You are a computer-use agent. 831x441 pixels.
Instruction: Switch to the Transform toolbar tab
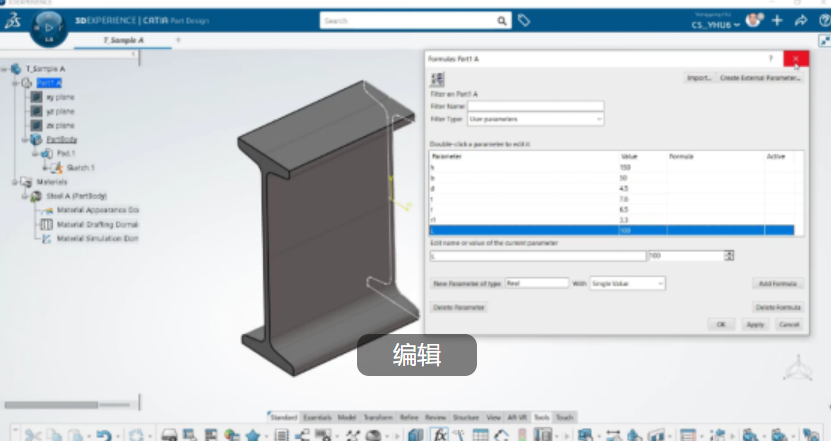pyautogui.click(x=378, y=418)
